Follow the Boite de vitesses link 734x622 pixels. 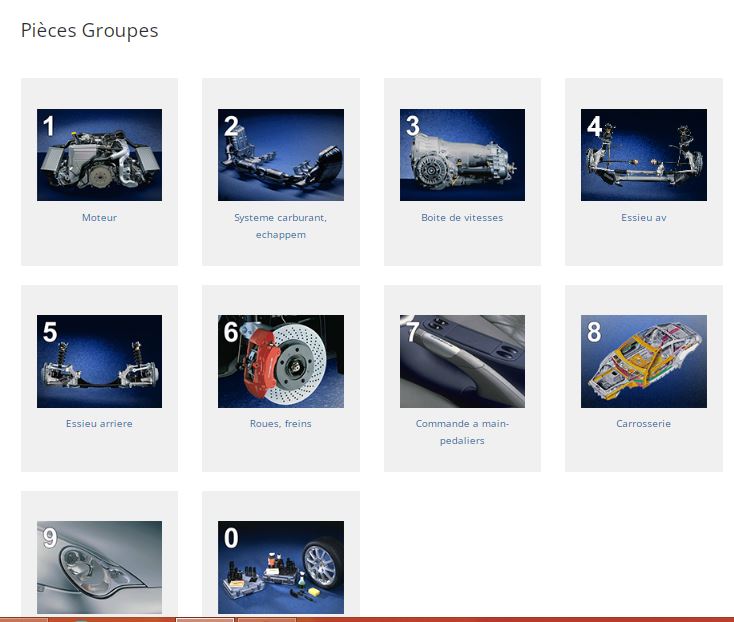(x=462, y=217)
